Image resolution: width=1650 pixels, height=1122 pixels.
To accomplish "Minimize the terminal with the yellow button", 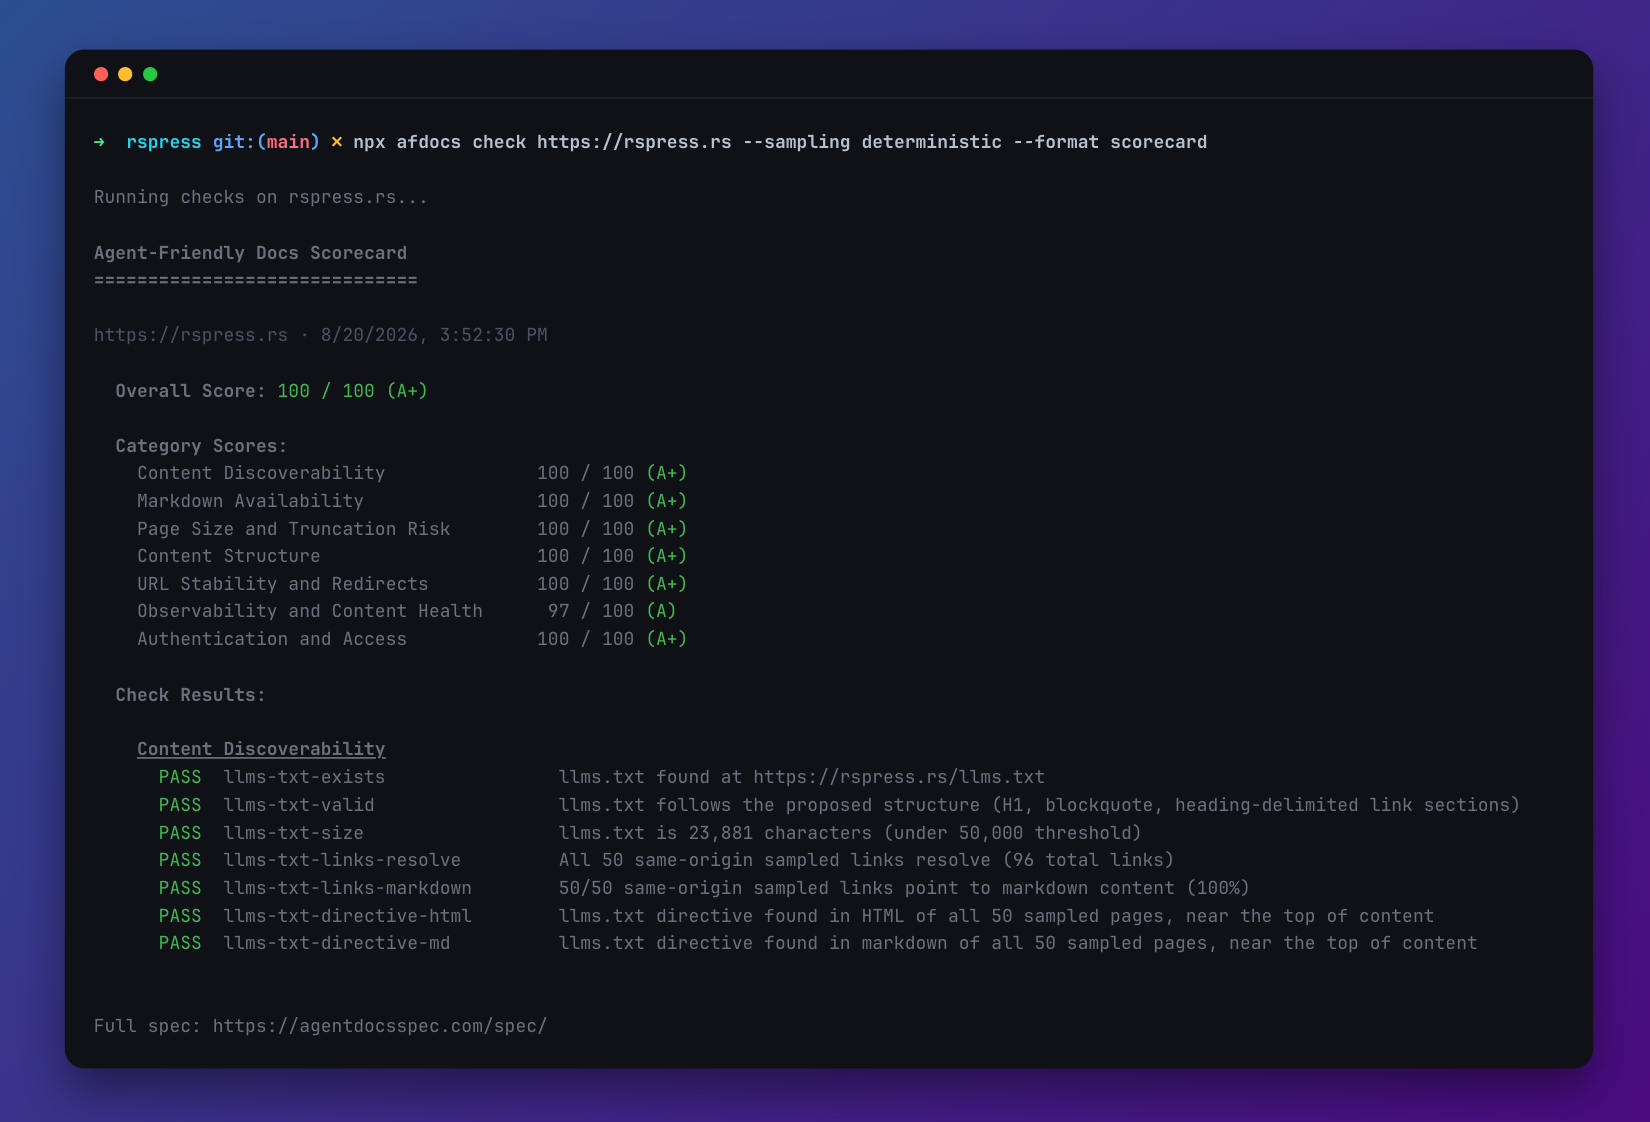I will [125, 74].
